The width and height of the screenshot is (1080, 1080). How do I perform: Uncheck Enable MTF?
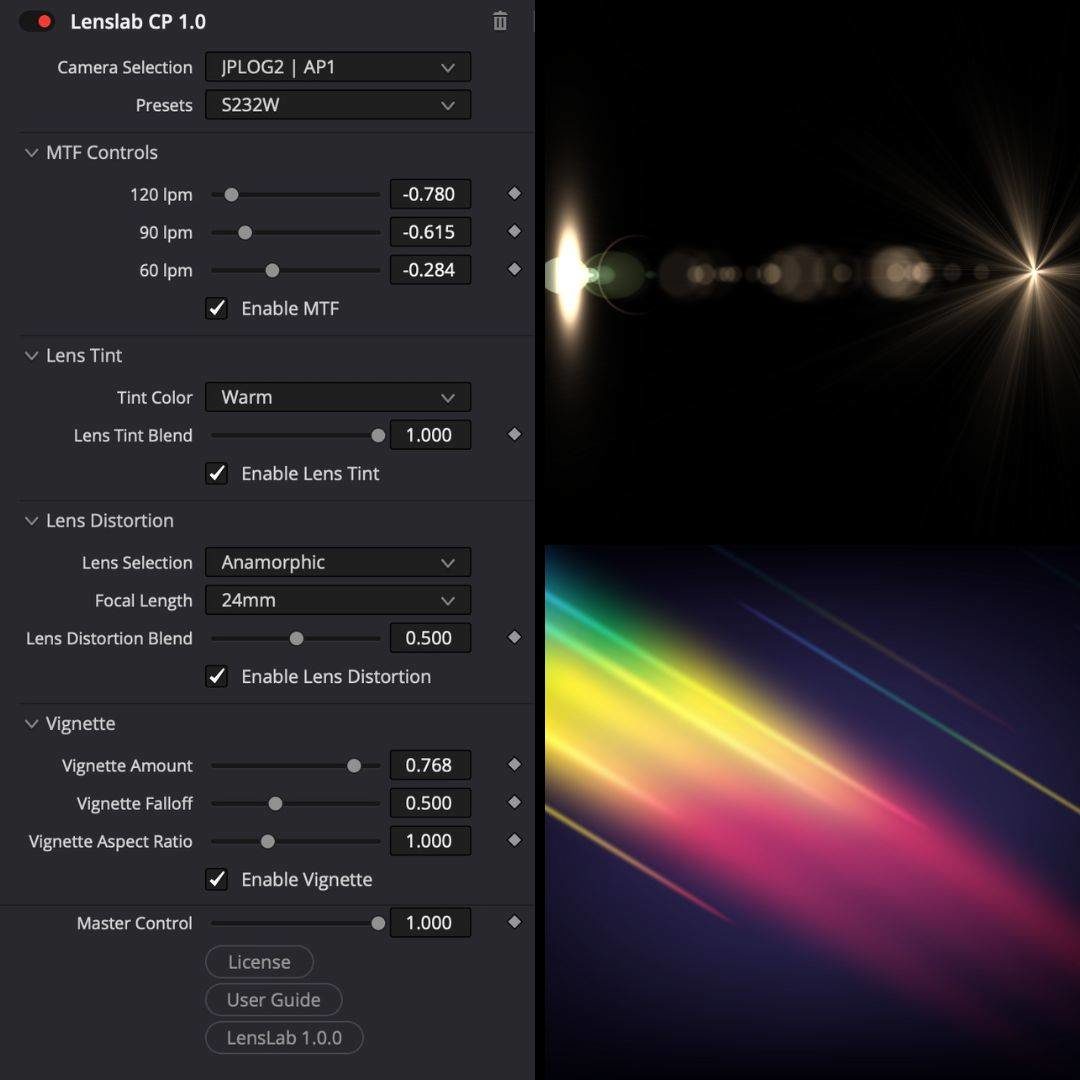pos(217,308)
